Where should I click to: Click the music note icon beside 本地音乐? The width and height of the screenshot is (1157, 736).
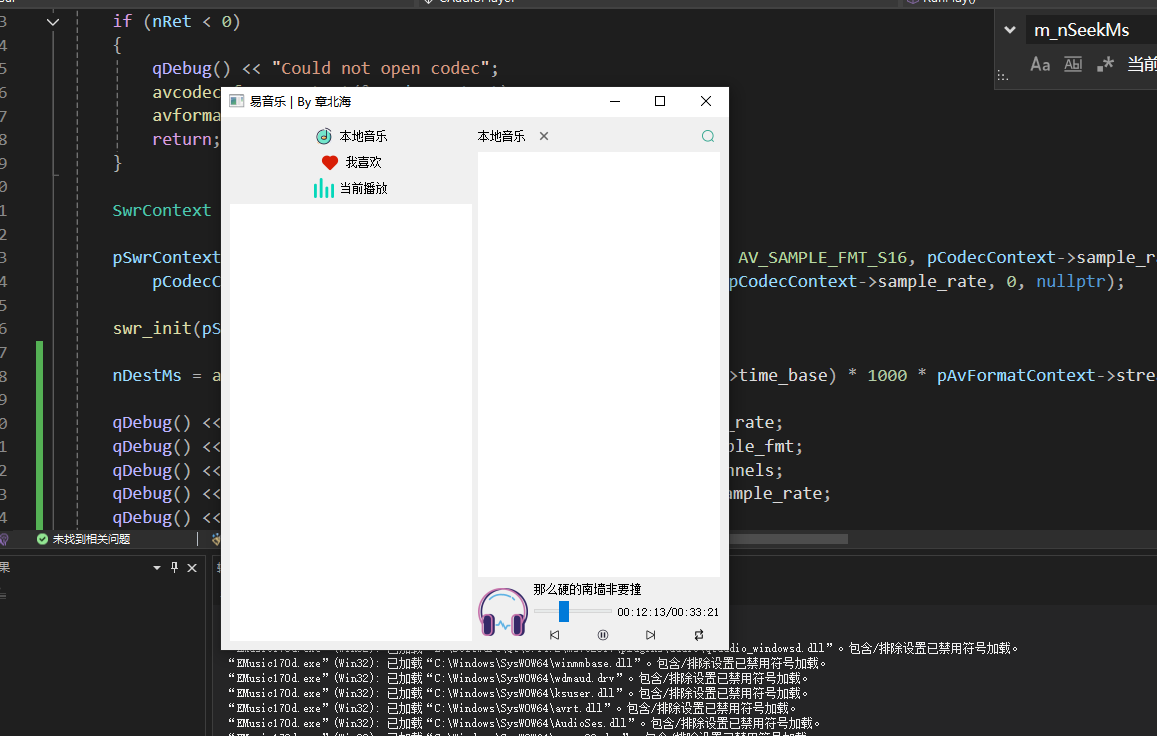[x=324, y=136]
